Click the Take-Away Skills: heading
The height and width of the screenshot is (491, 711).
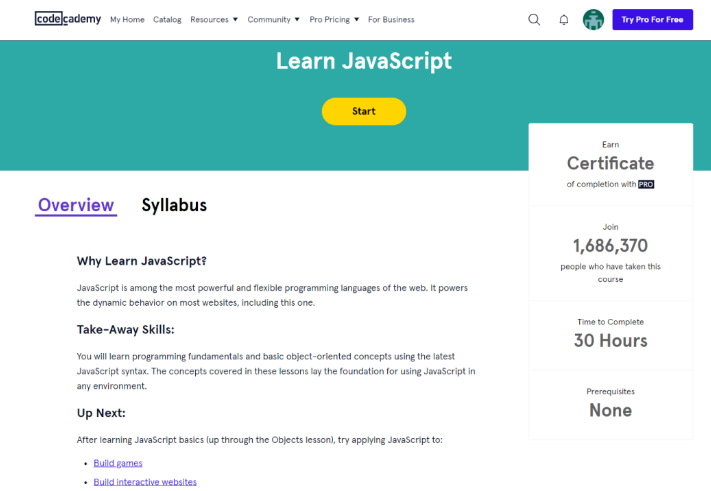pos(126,330)
